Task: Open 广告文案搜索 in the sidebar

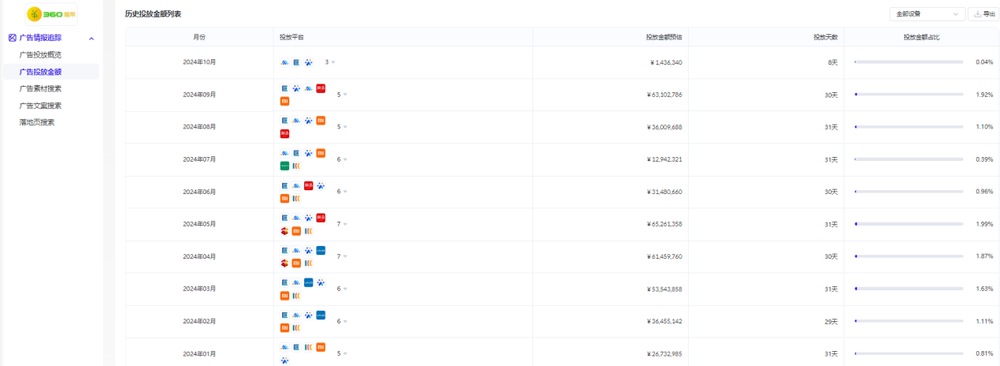Action: click(40, 106)
